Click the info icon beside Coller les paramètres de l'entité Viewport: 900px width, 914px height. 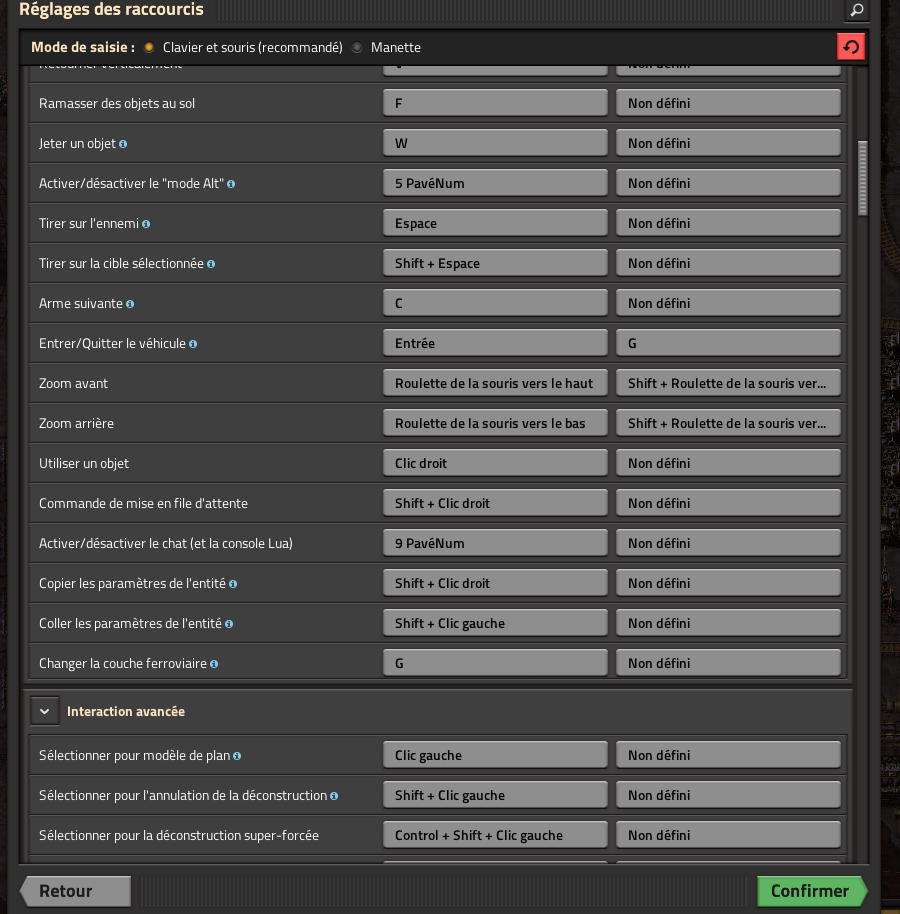tap(229, 624)
